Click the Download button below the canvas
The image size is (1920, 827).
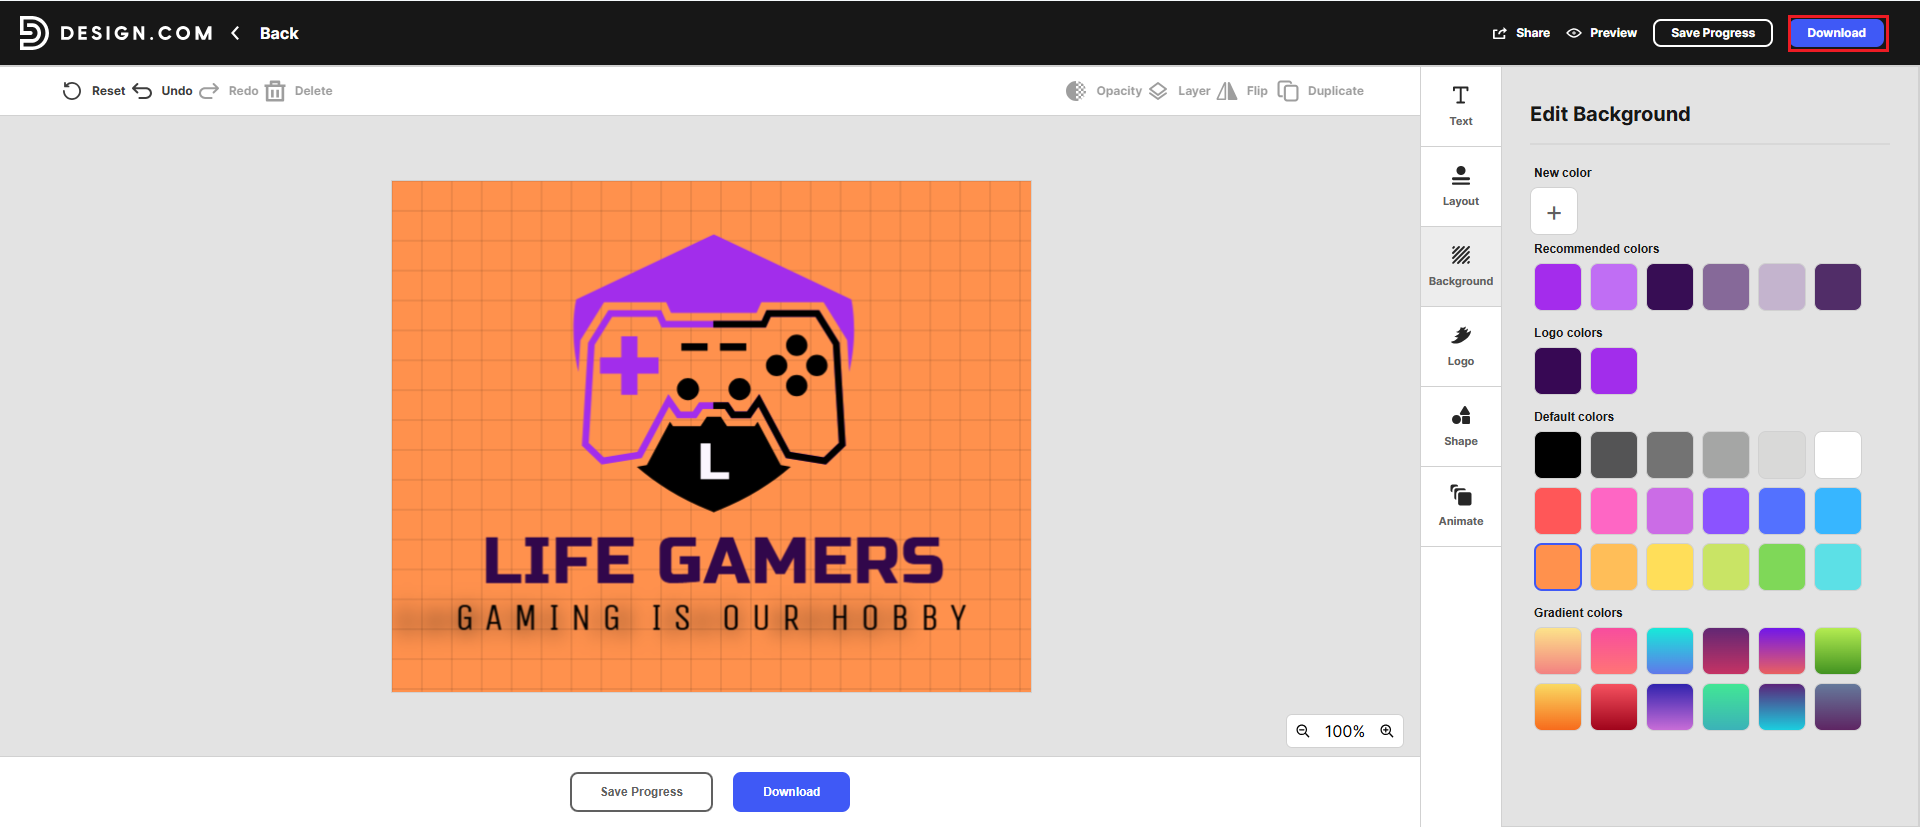[791, 792]
